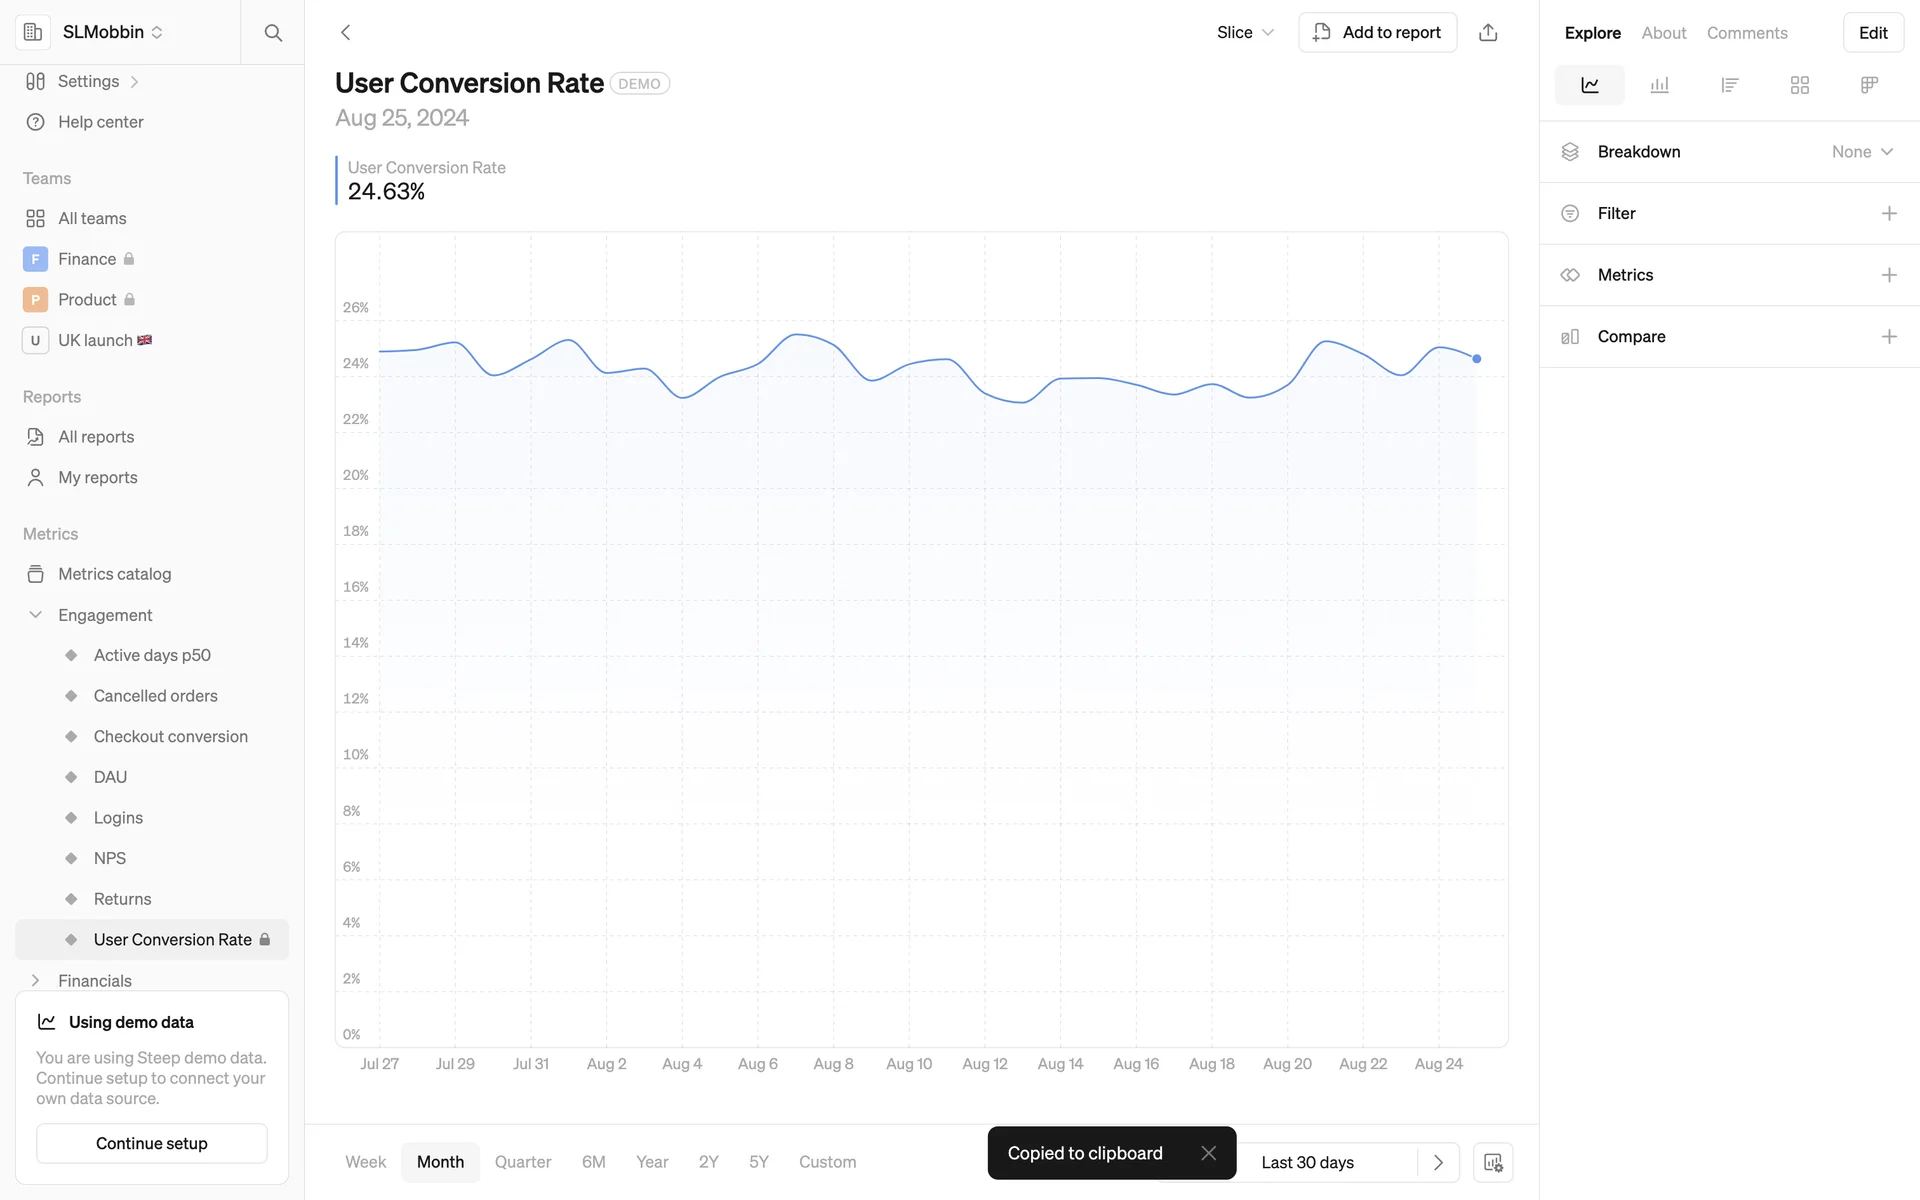This screenshot has width=1920, height=1200.
Task: Switch to the Comments tab
Action: (1746, 33)
